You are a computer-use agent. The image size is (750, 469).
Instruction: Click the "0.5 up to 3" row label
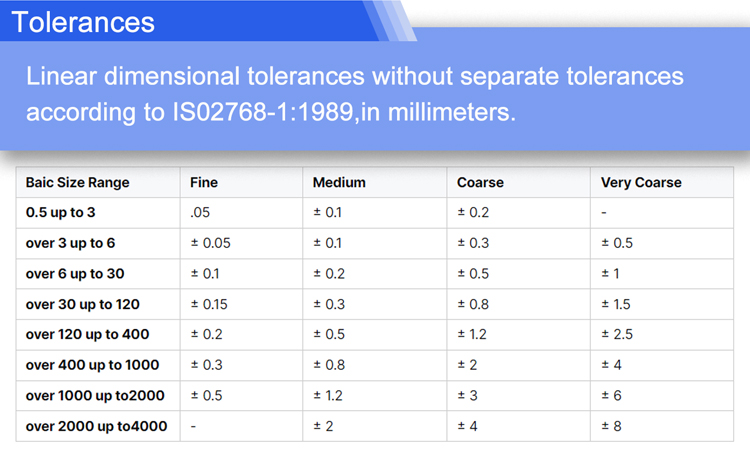[x=61, y=213]
